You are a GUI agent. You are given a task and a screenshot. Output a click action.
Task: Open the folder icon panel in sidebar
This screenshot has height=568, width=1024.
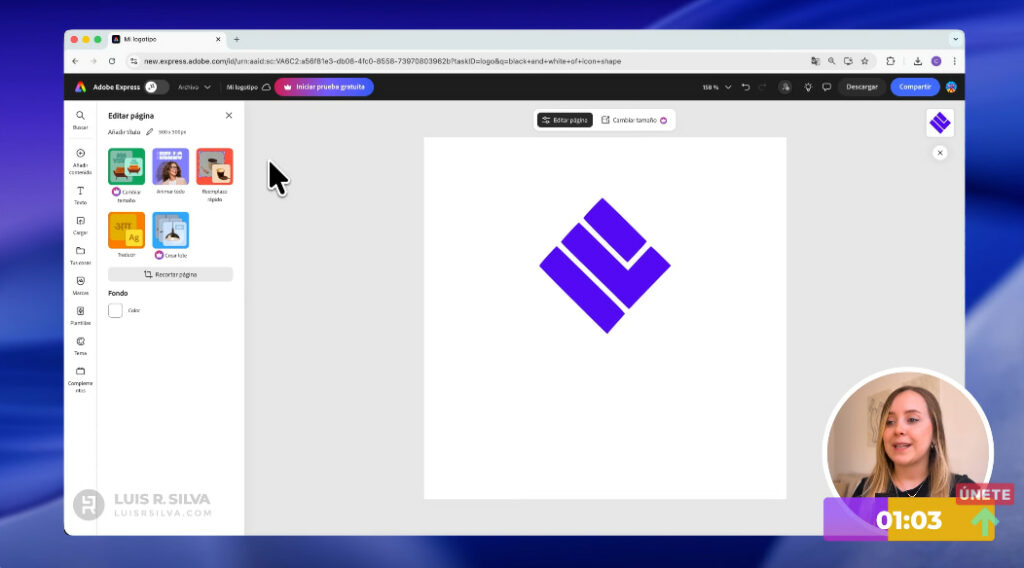pos(80,255)
